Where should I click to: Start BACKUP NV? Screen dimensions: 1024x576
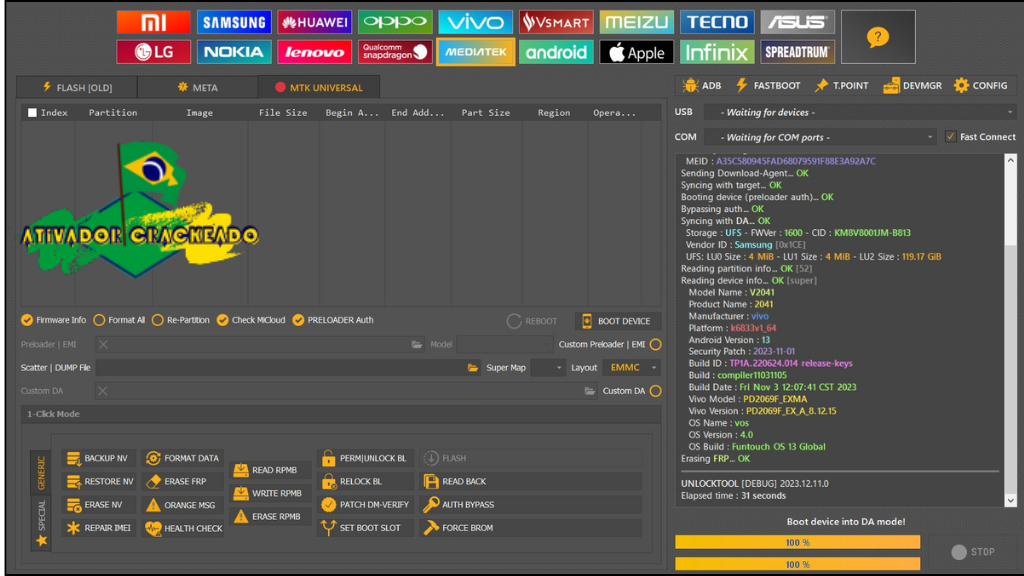(98, 458)
